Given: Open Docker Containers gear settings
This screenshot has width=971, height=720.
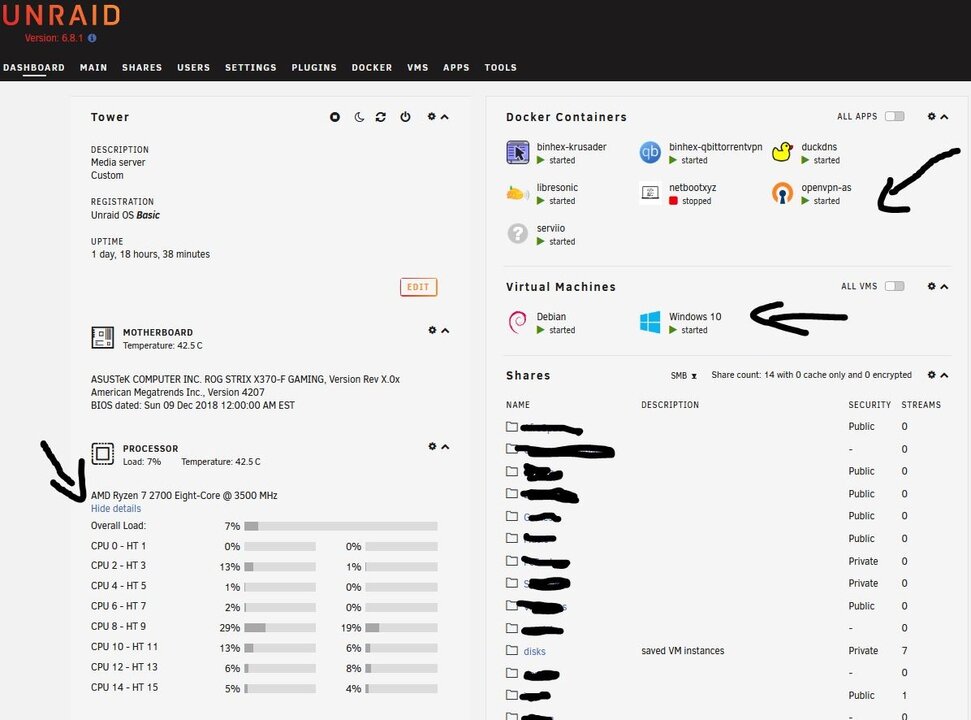Looking at the screenshot, I should pos(931,116).
